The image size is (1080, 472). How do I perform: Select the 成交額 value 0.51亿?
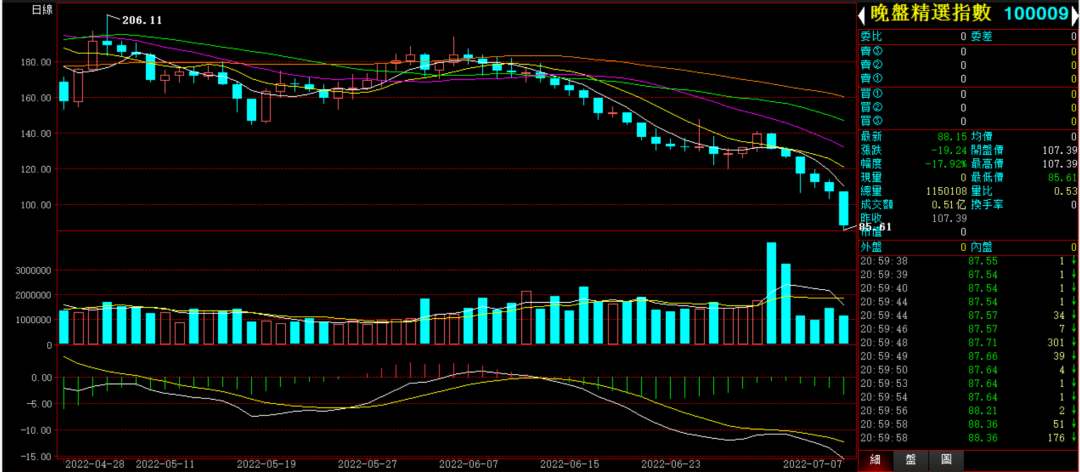tap(951, 205)
